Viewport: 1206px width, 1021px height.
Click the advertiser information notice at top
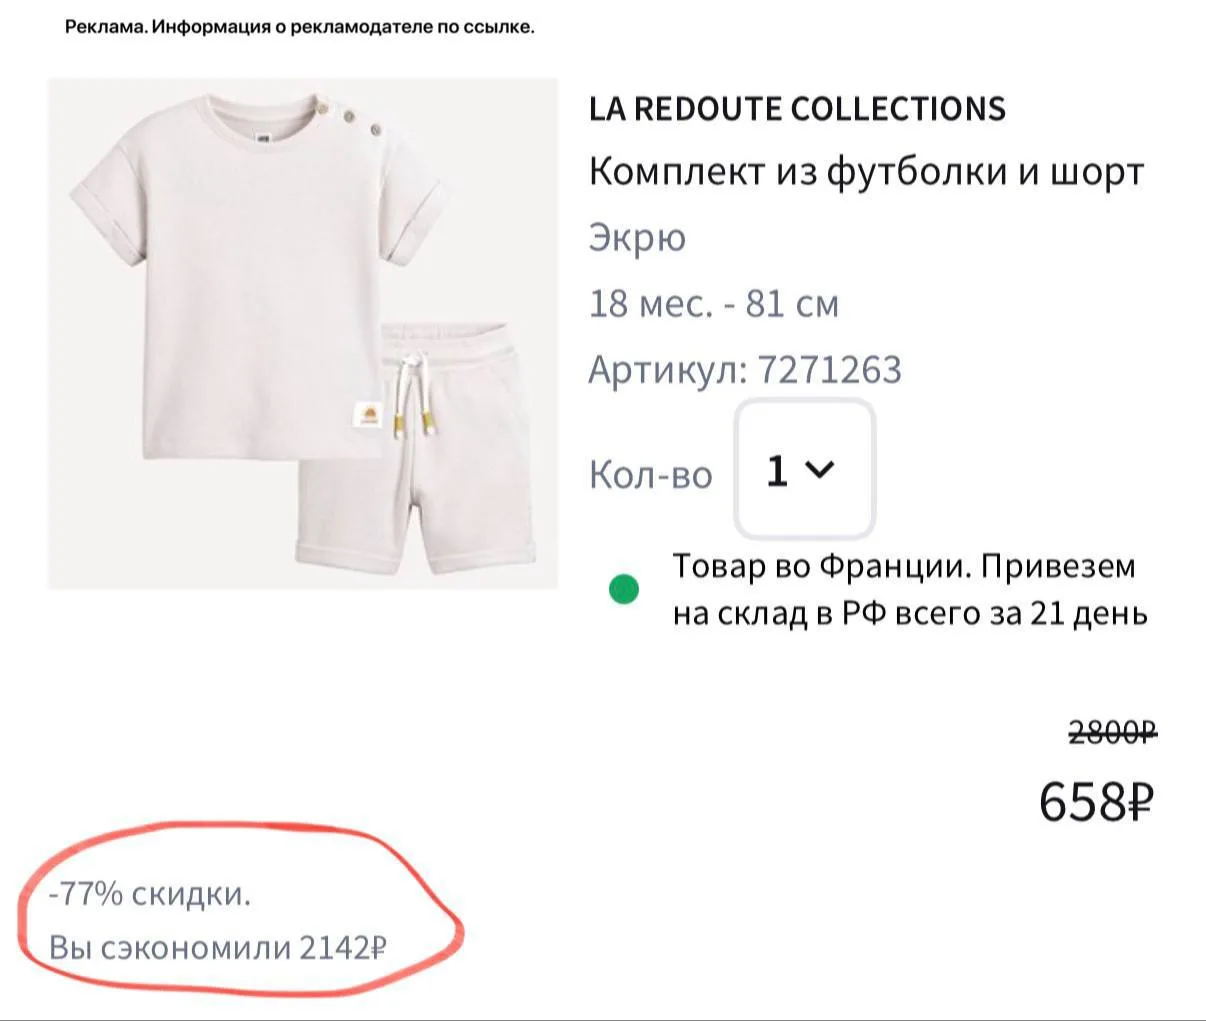pos(300,27)
